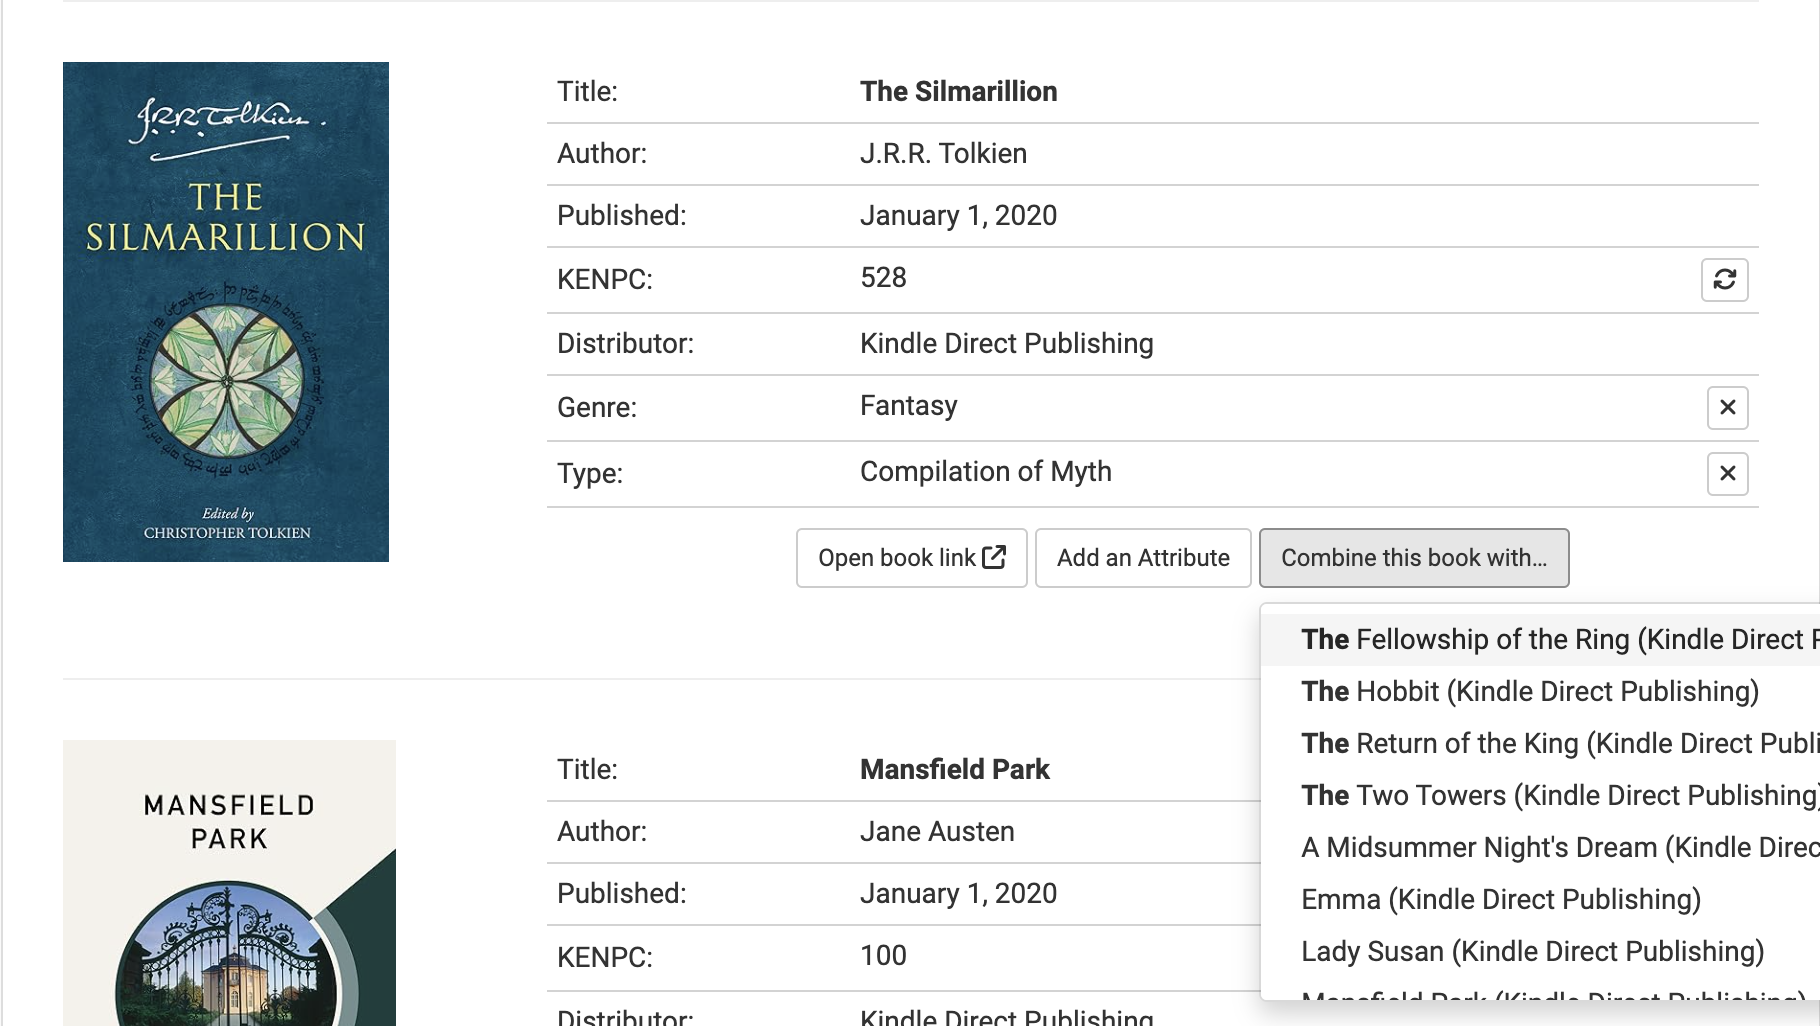Click the KENPC value 100
This screenshot has height=1026, width=1820.
pyautogui.click(x=883, y=955)
